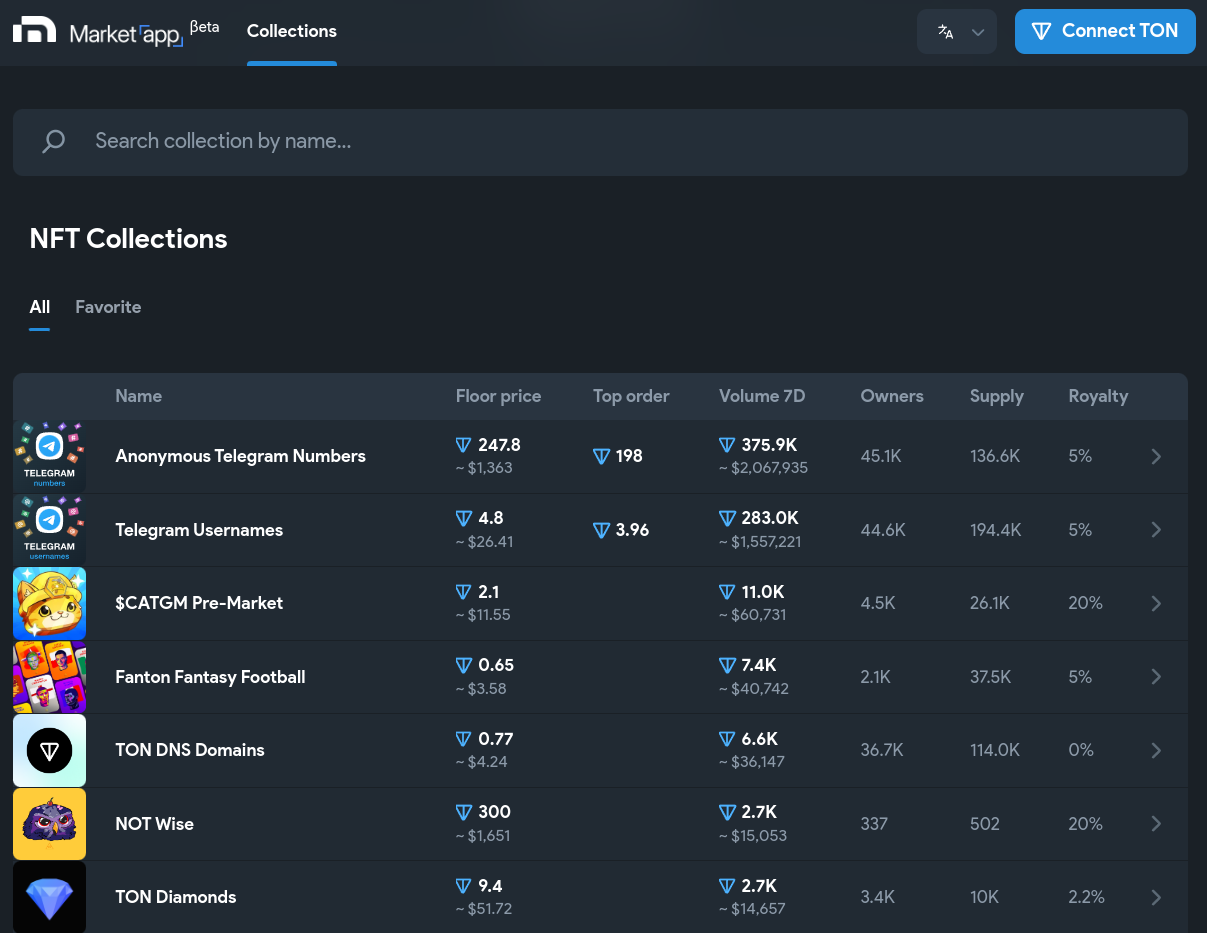Expand the TON Diamonds row chevron
This screenshot has width=1207, height=933.
(1156, 897)
